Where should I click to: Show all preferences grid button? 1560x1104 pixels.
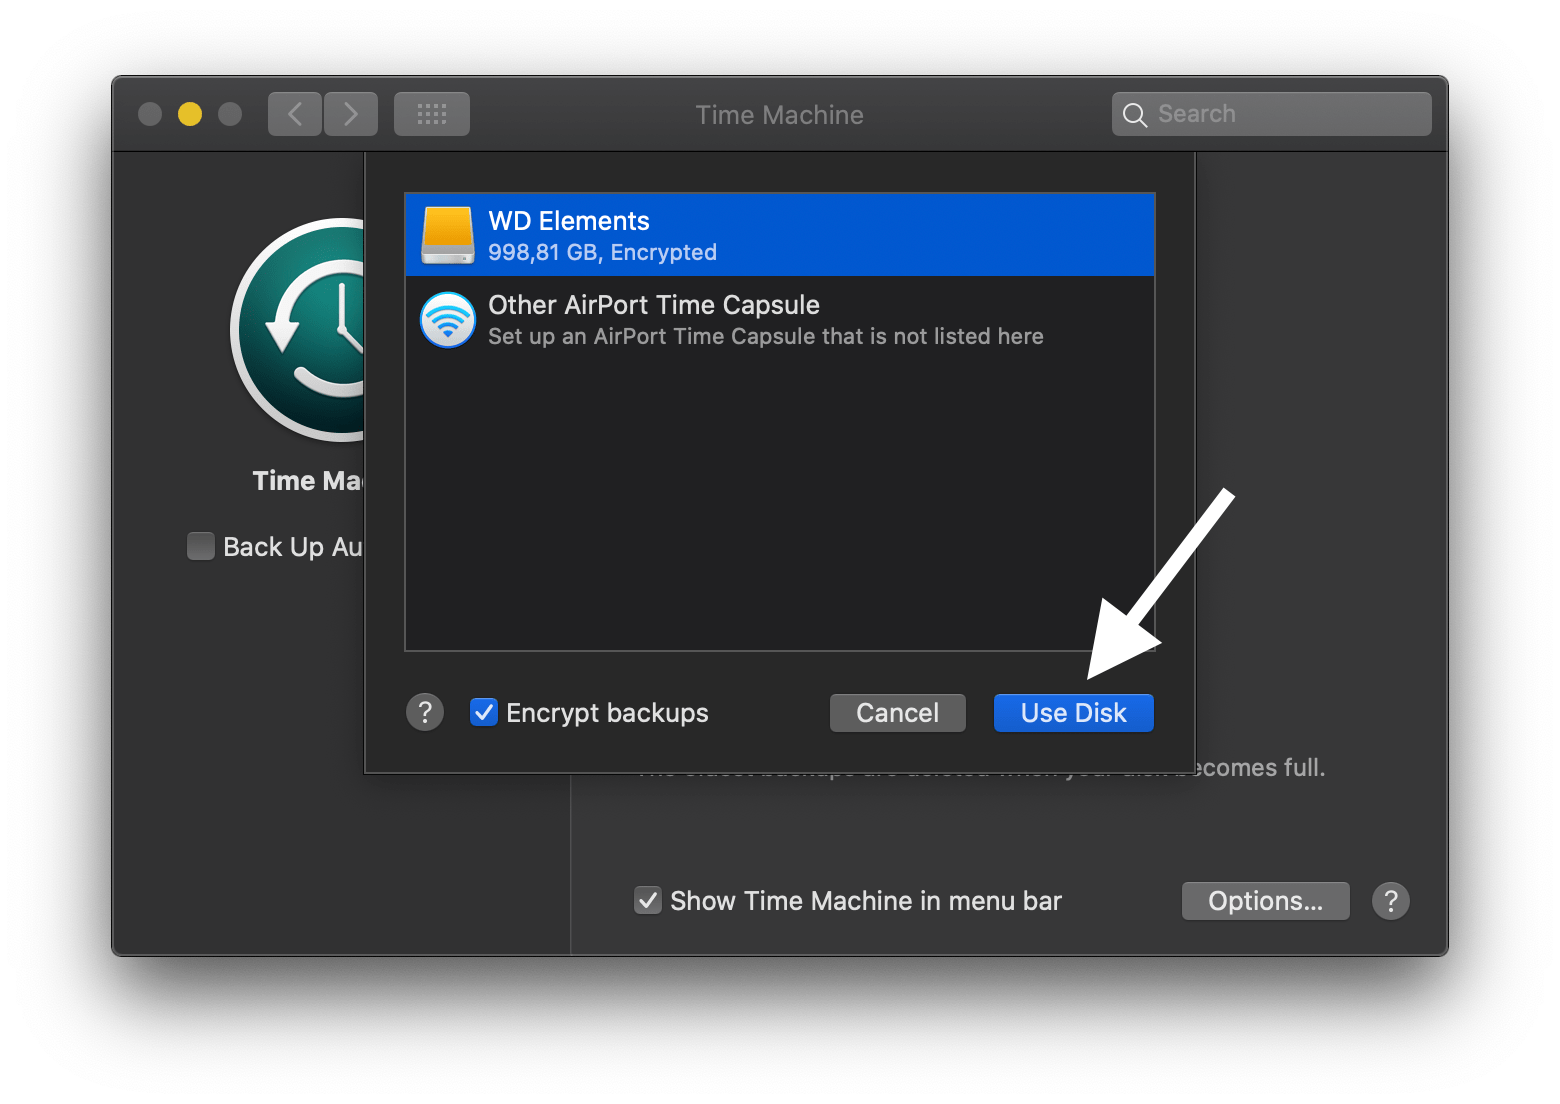432,114
